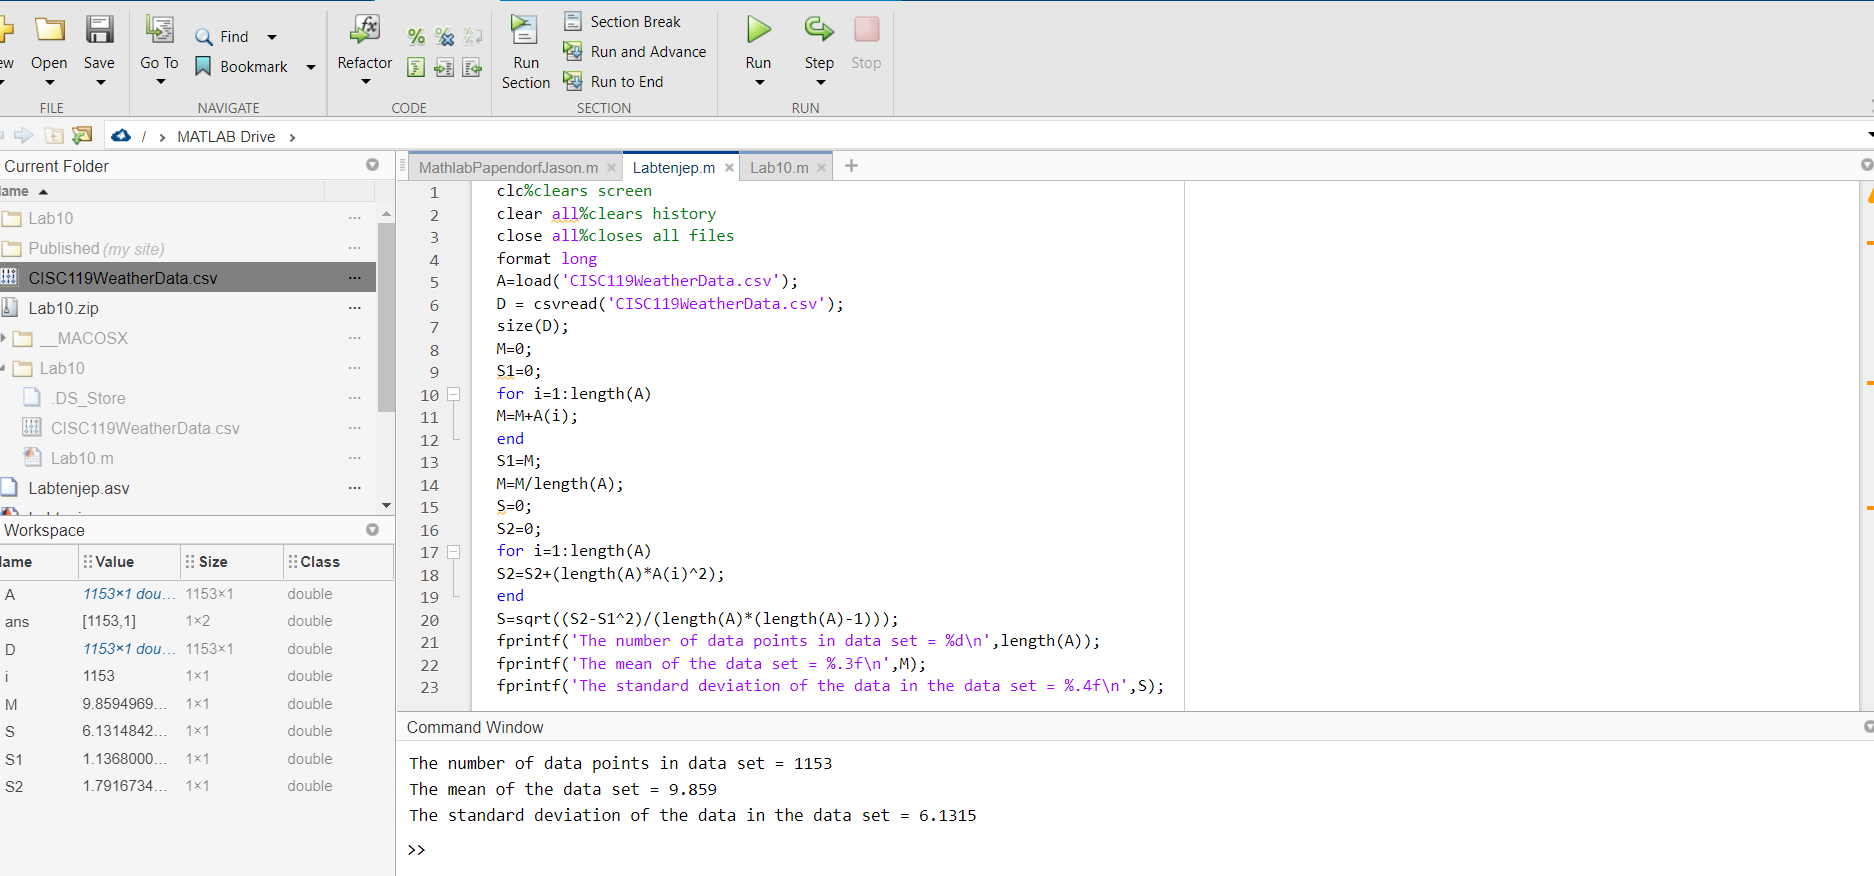Switch to the Lab10.m tab
The height and width of the screenshot is (876, 1874).
click(779, 167)
